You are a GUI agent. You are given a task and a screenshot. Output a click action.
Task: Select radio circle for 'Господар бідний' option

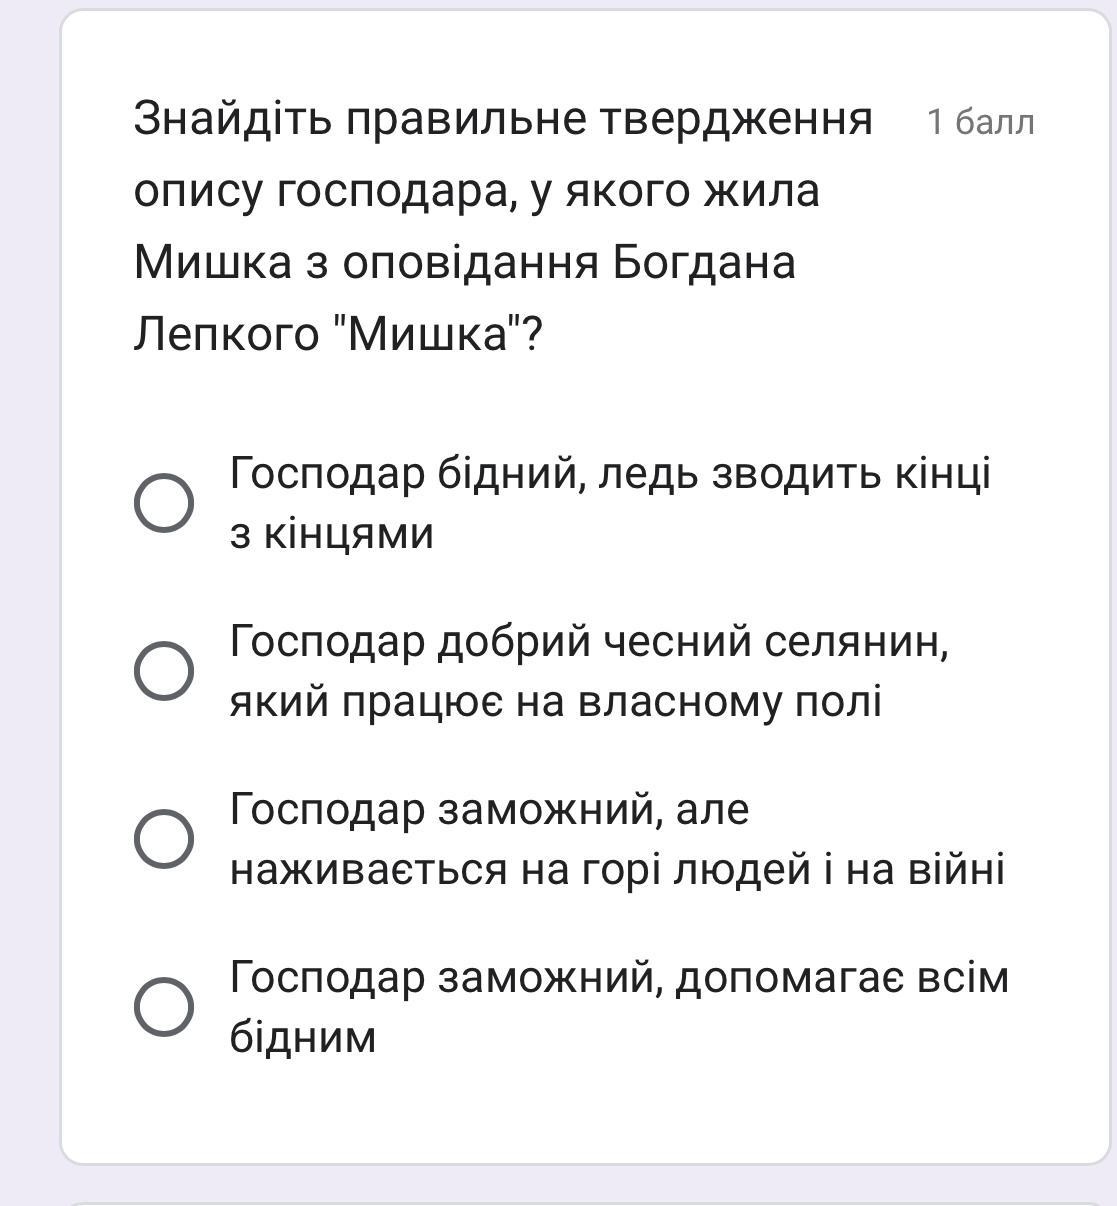pyautogui.click(x=164, y=504)
